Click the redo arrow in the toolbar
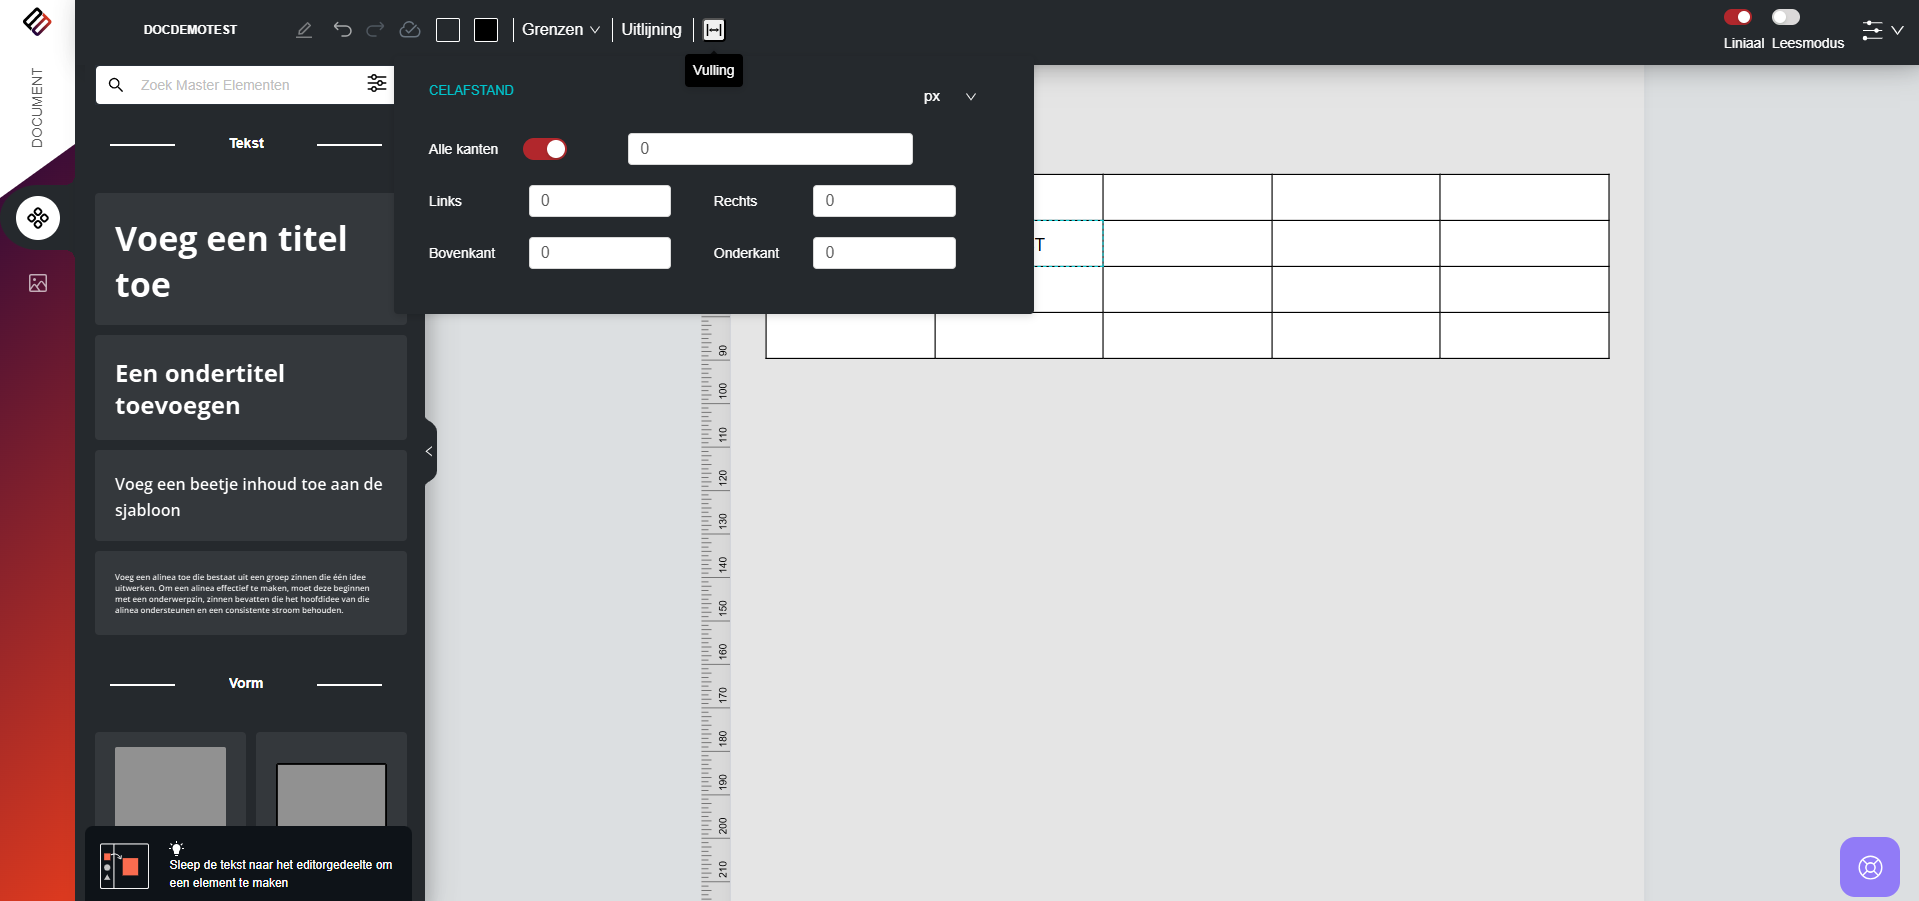Image resolution: width=1919 pixels, height=901 pixels. 375,30
